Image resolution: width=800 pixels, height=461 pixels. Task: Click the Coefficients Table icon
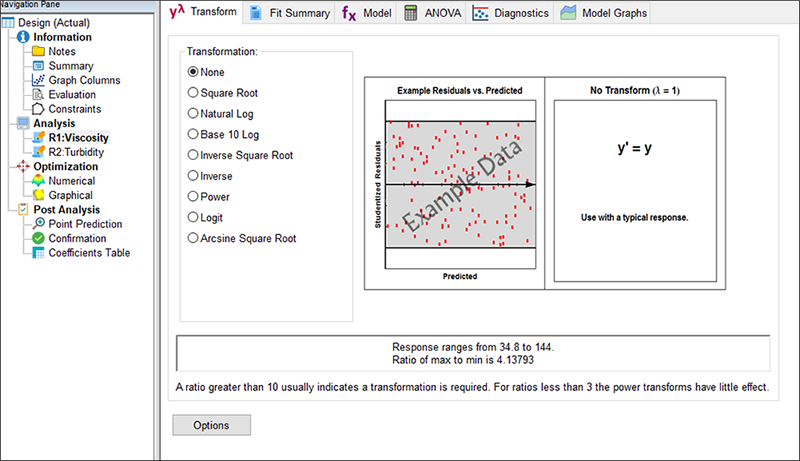pyautogui.click(x=38, y=253)
